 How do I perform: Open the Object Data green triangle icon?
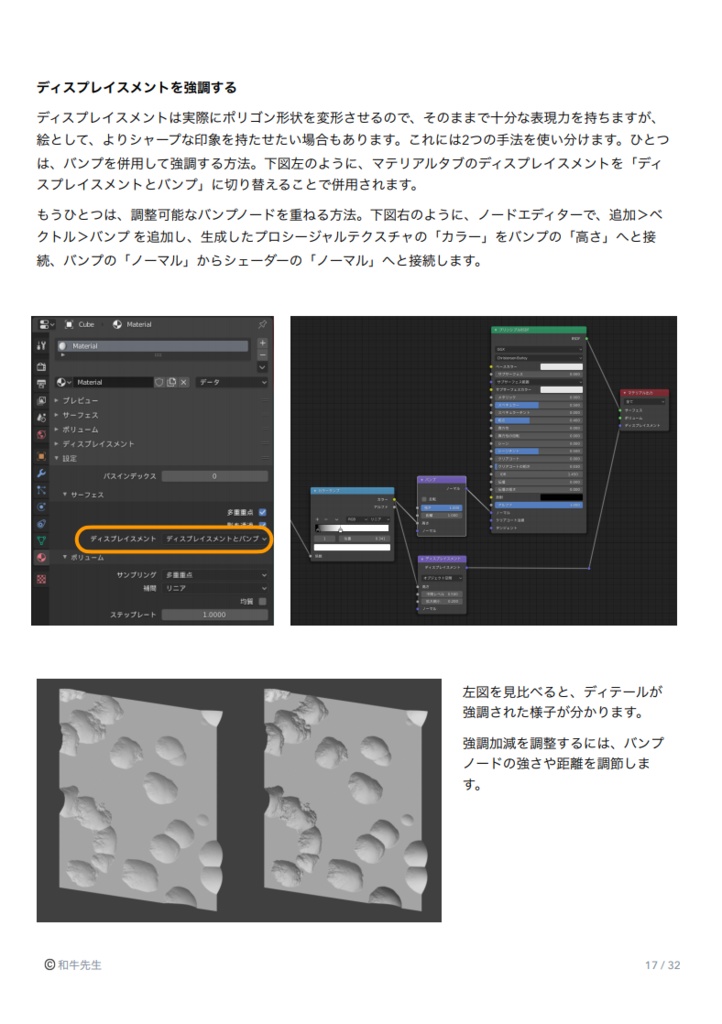41,541
